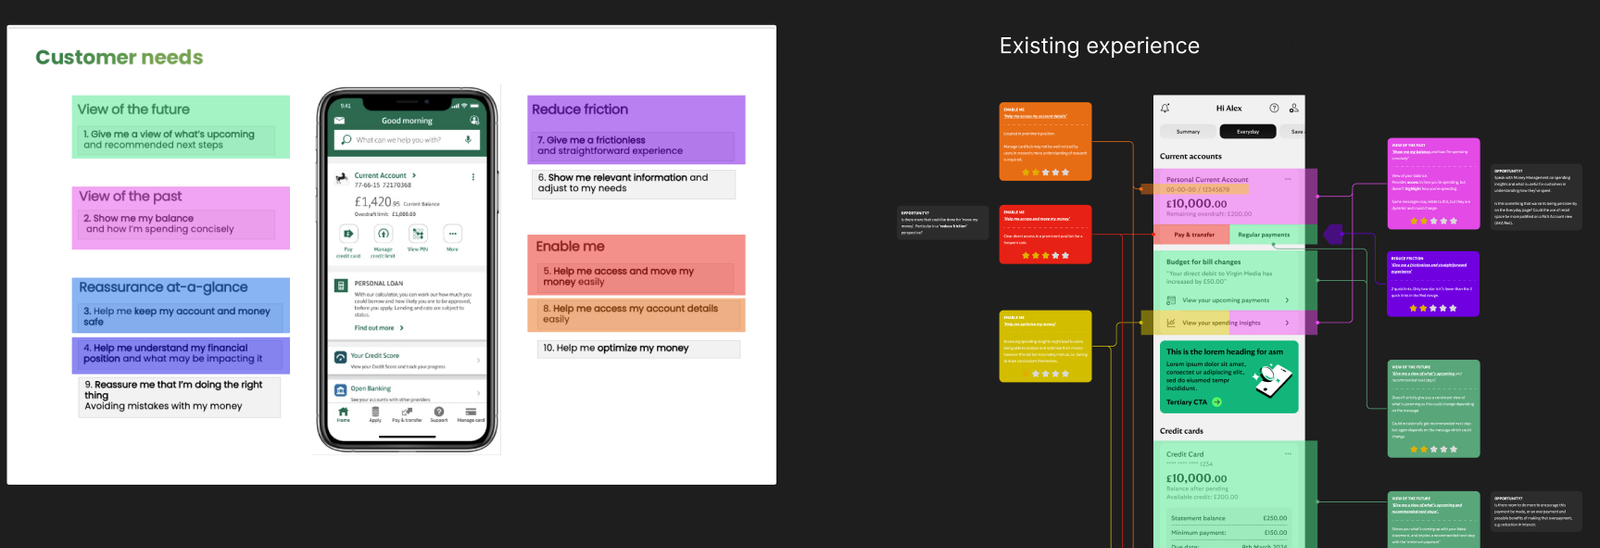Select the 'Reassurance at-a-glance' blue card
The image size is (1600, 548).
(x=181, y=305)
